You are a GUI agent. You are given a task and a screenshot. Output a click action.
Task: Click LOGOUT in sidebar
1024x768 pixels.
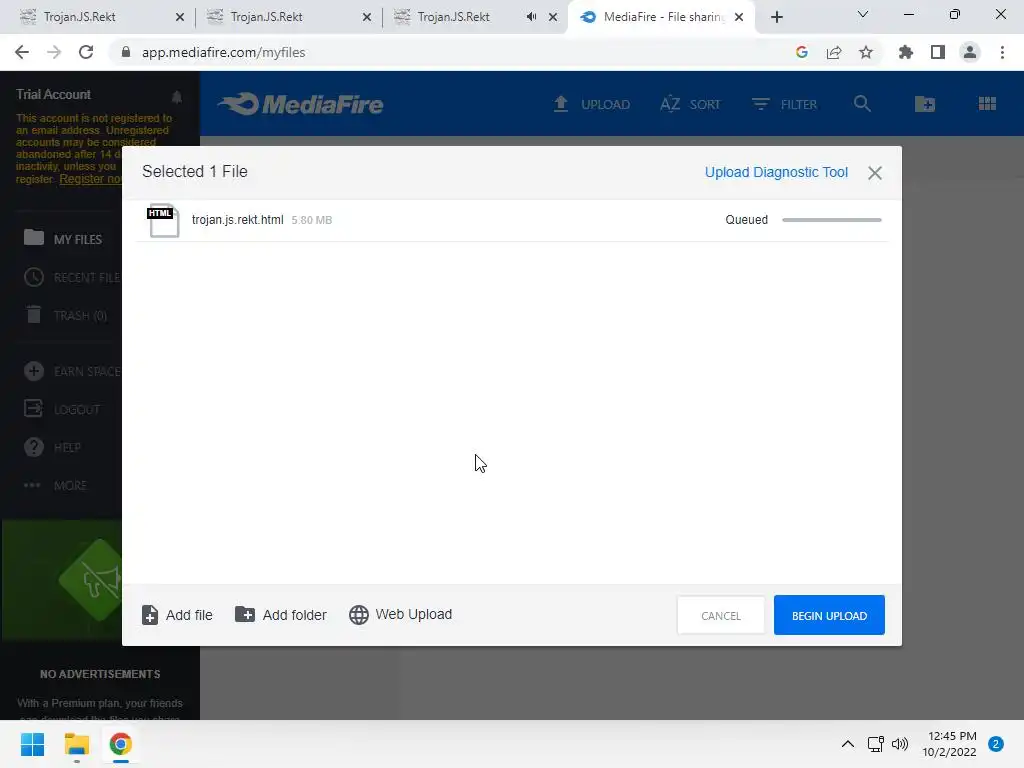(x=62, y=409)
